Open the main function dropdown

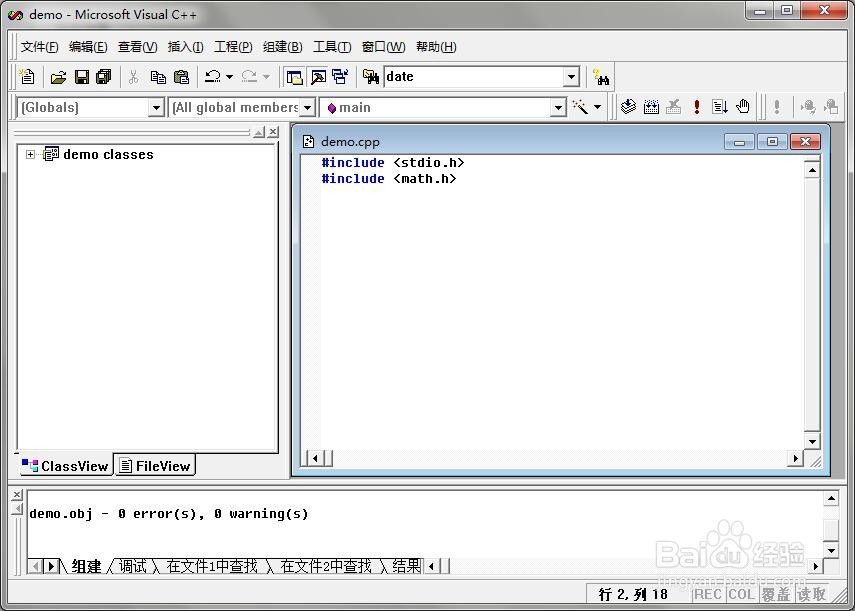(558, 108)
